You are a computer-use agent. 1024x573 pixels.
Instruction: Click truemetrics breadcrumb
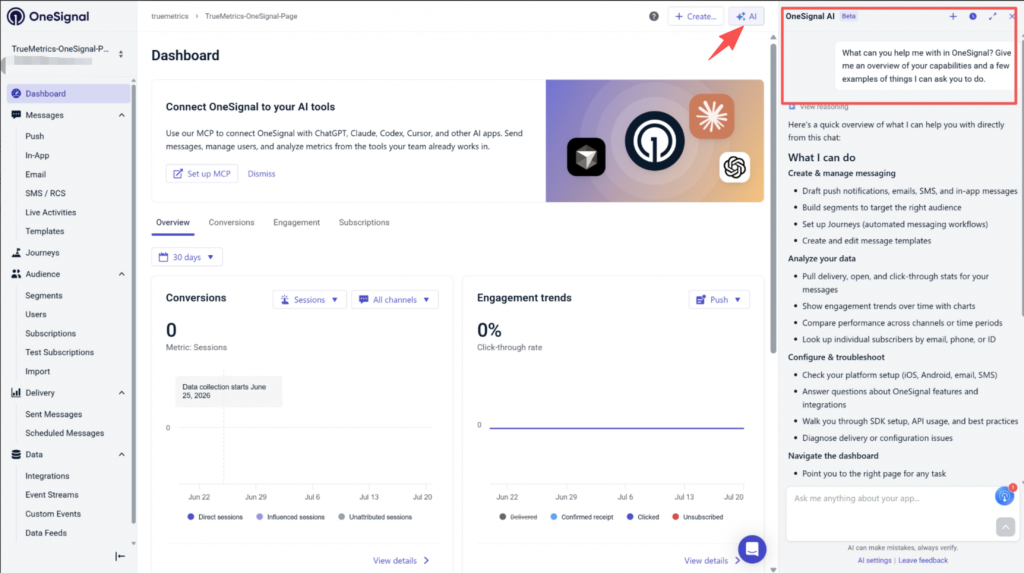click(170, 16)
